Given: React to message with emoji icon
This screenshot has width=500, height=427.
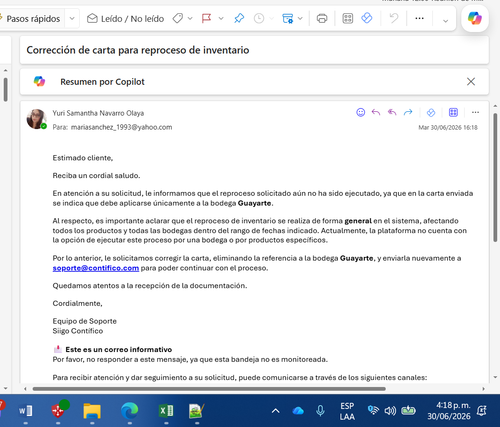Looking at the screenshot, I should pos(361,112).
